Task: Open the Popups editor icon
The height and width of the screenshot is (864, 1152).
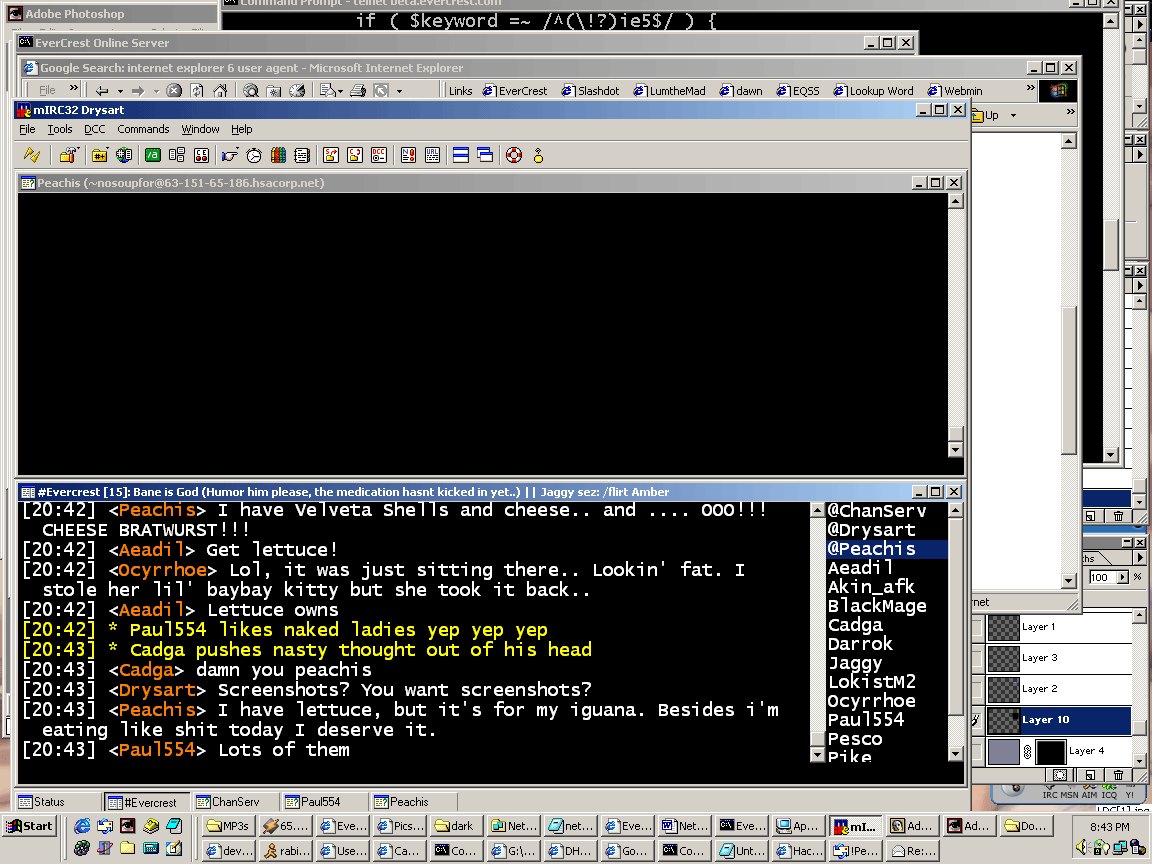Action: [177, 155]
